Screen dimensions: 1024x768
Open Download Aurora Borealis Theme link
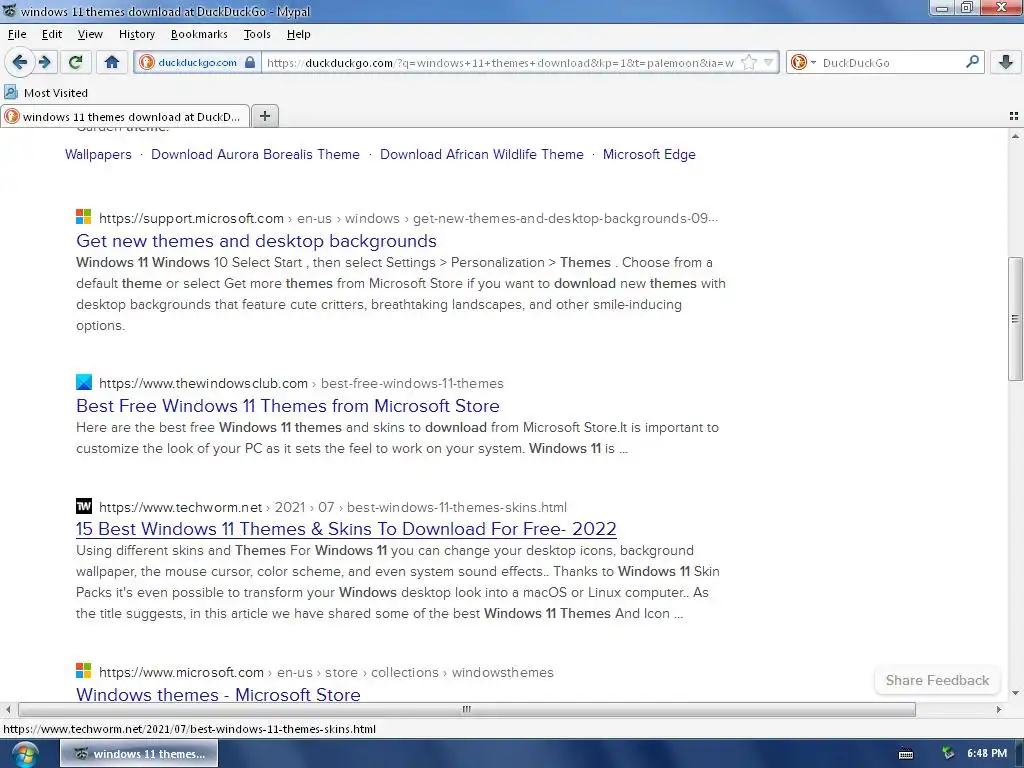coord(255,154)
